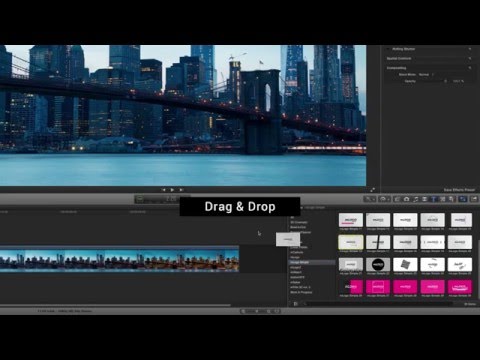Select title thumbnail with pink underline
Image resolution: width=480 pixels, height=360 pixels.
(x=351, y=220)
